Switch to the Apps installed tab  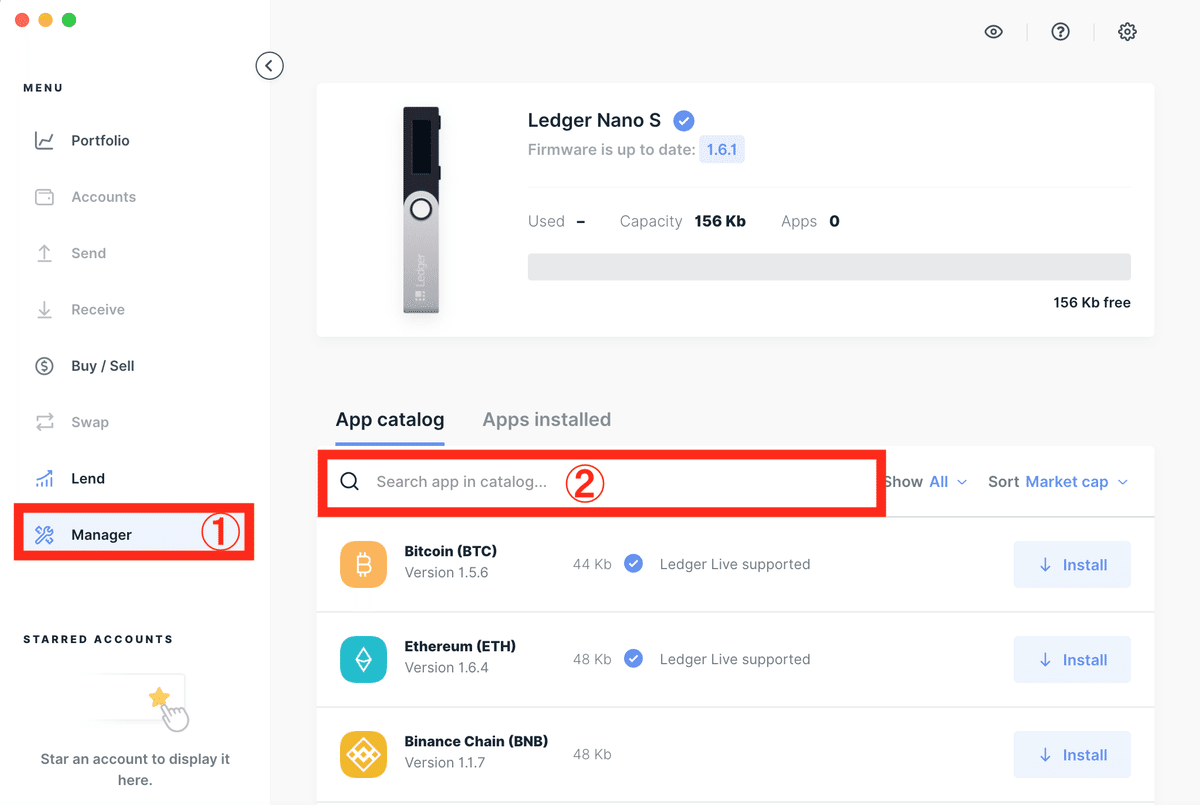[546, 420]
